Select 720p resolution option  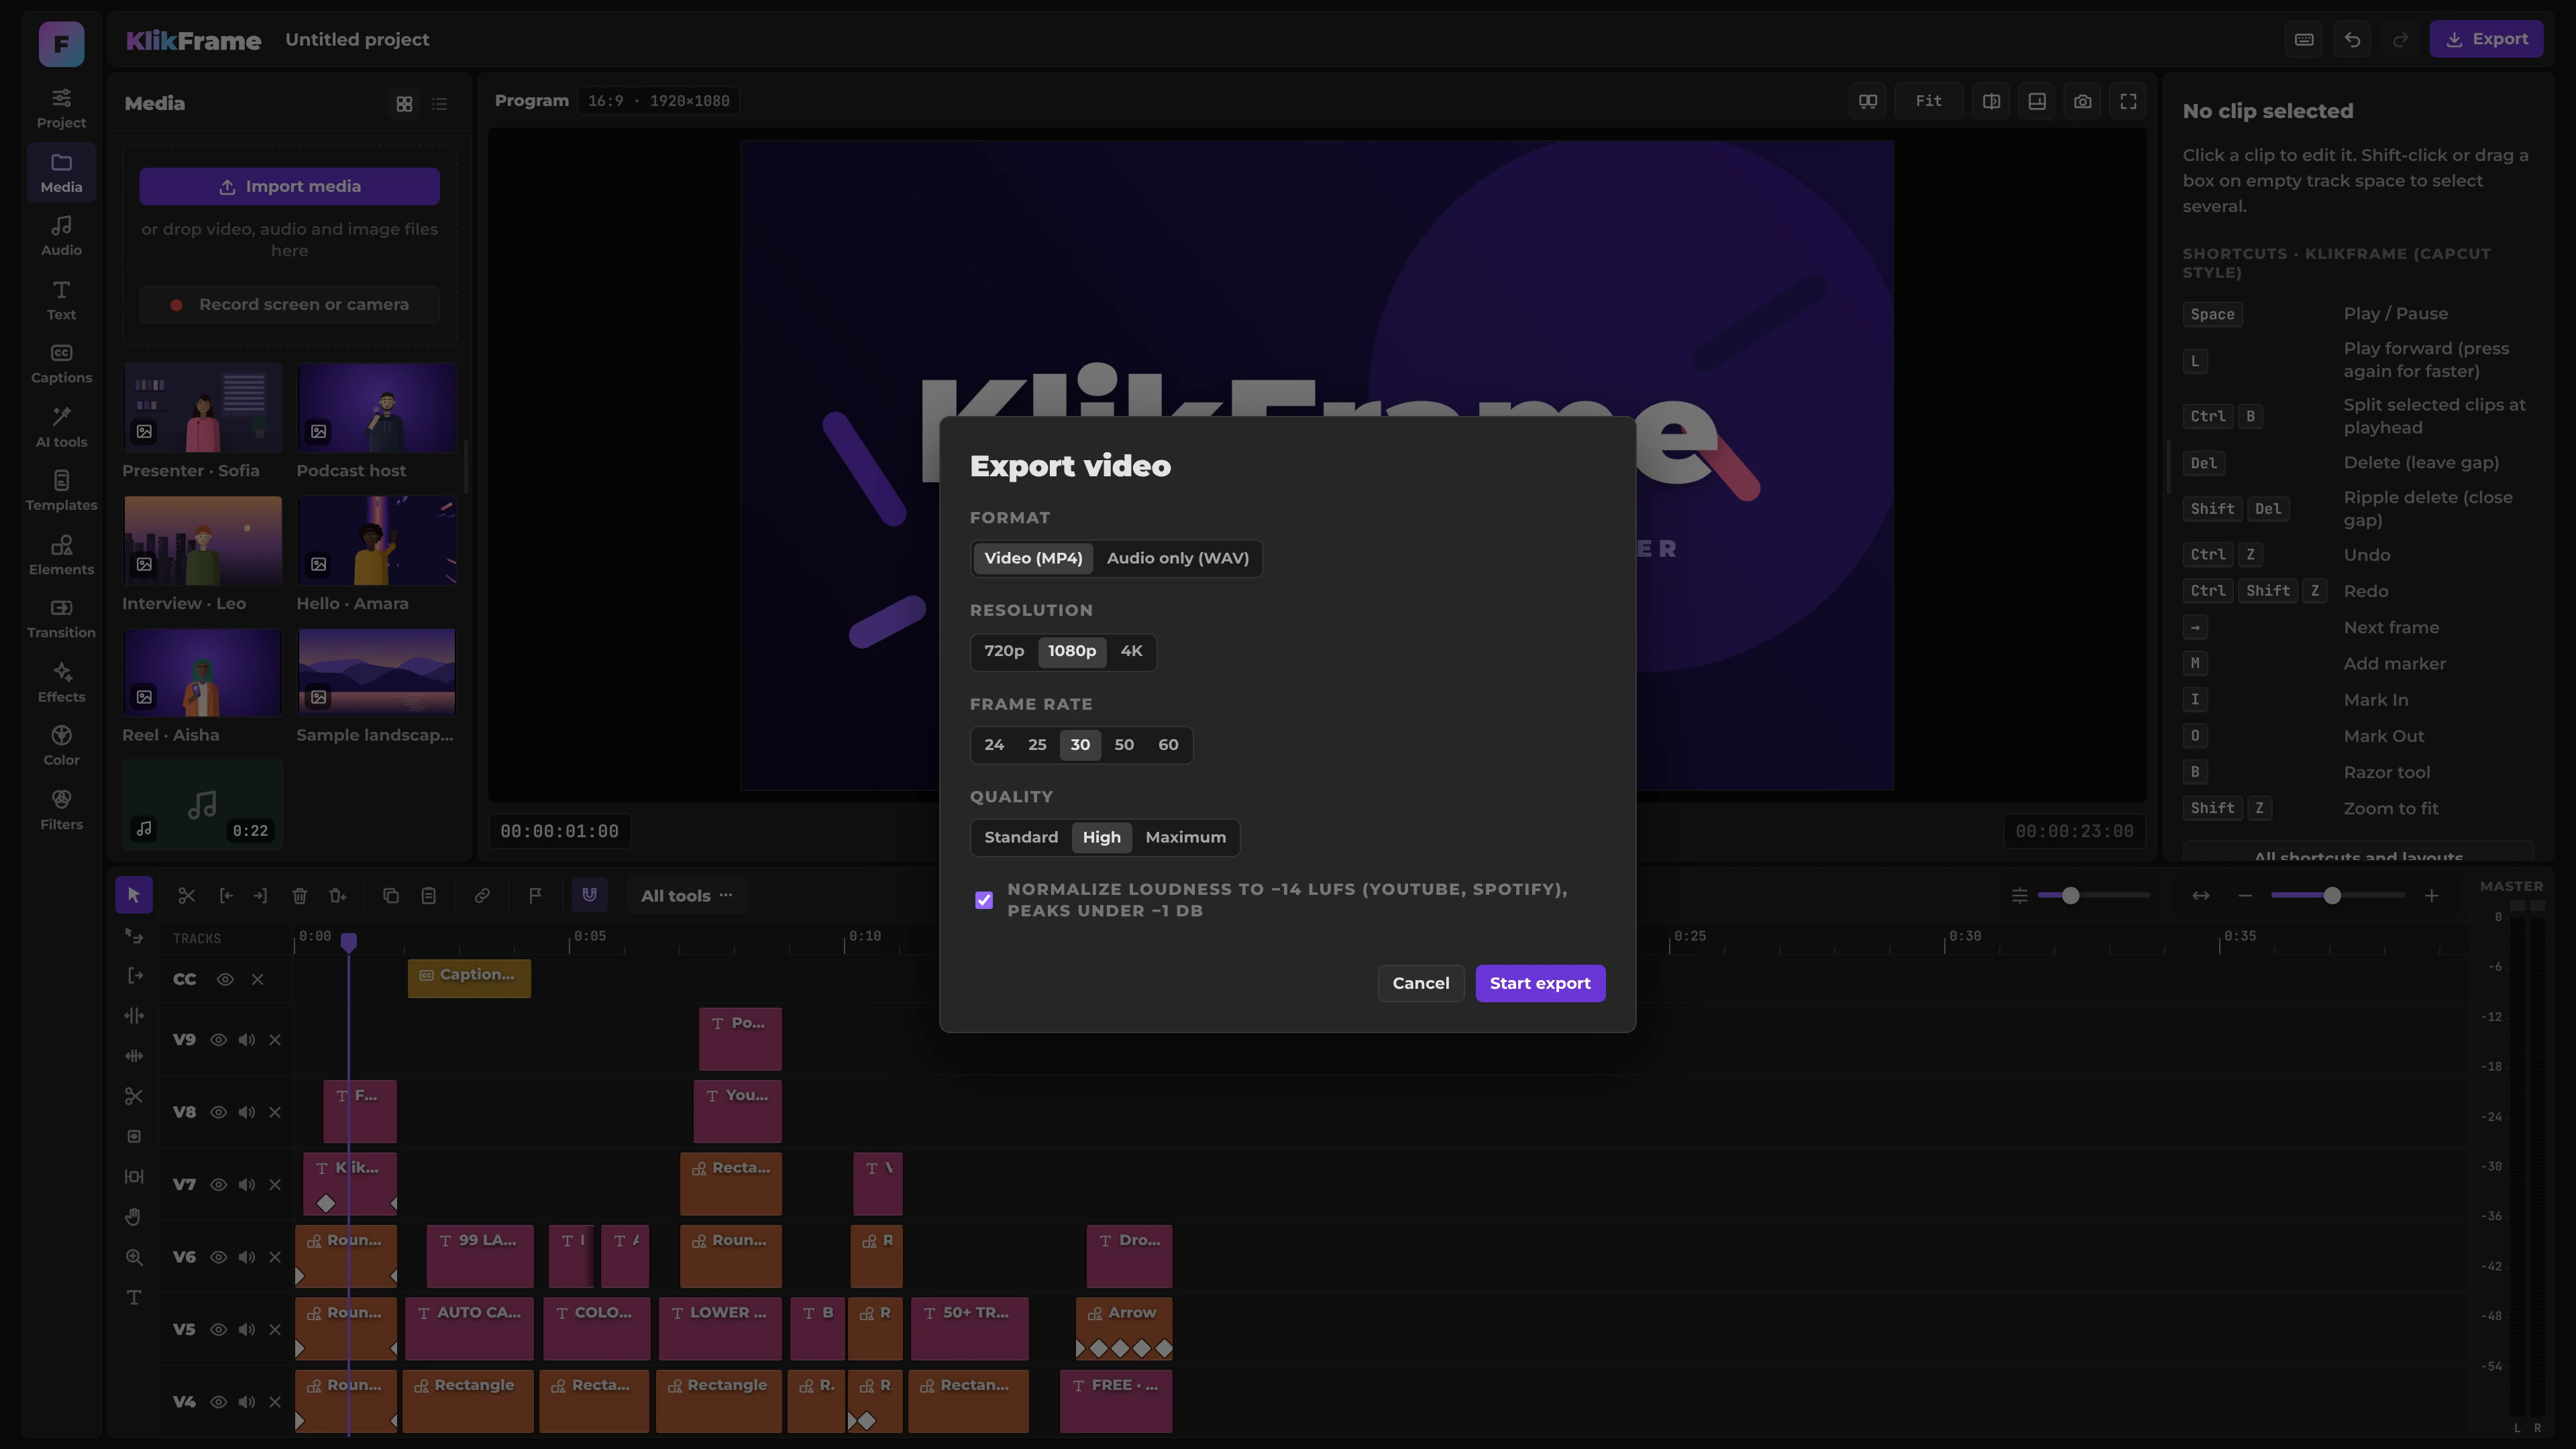coord(1004,651)
